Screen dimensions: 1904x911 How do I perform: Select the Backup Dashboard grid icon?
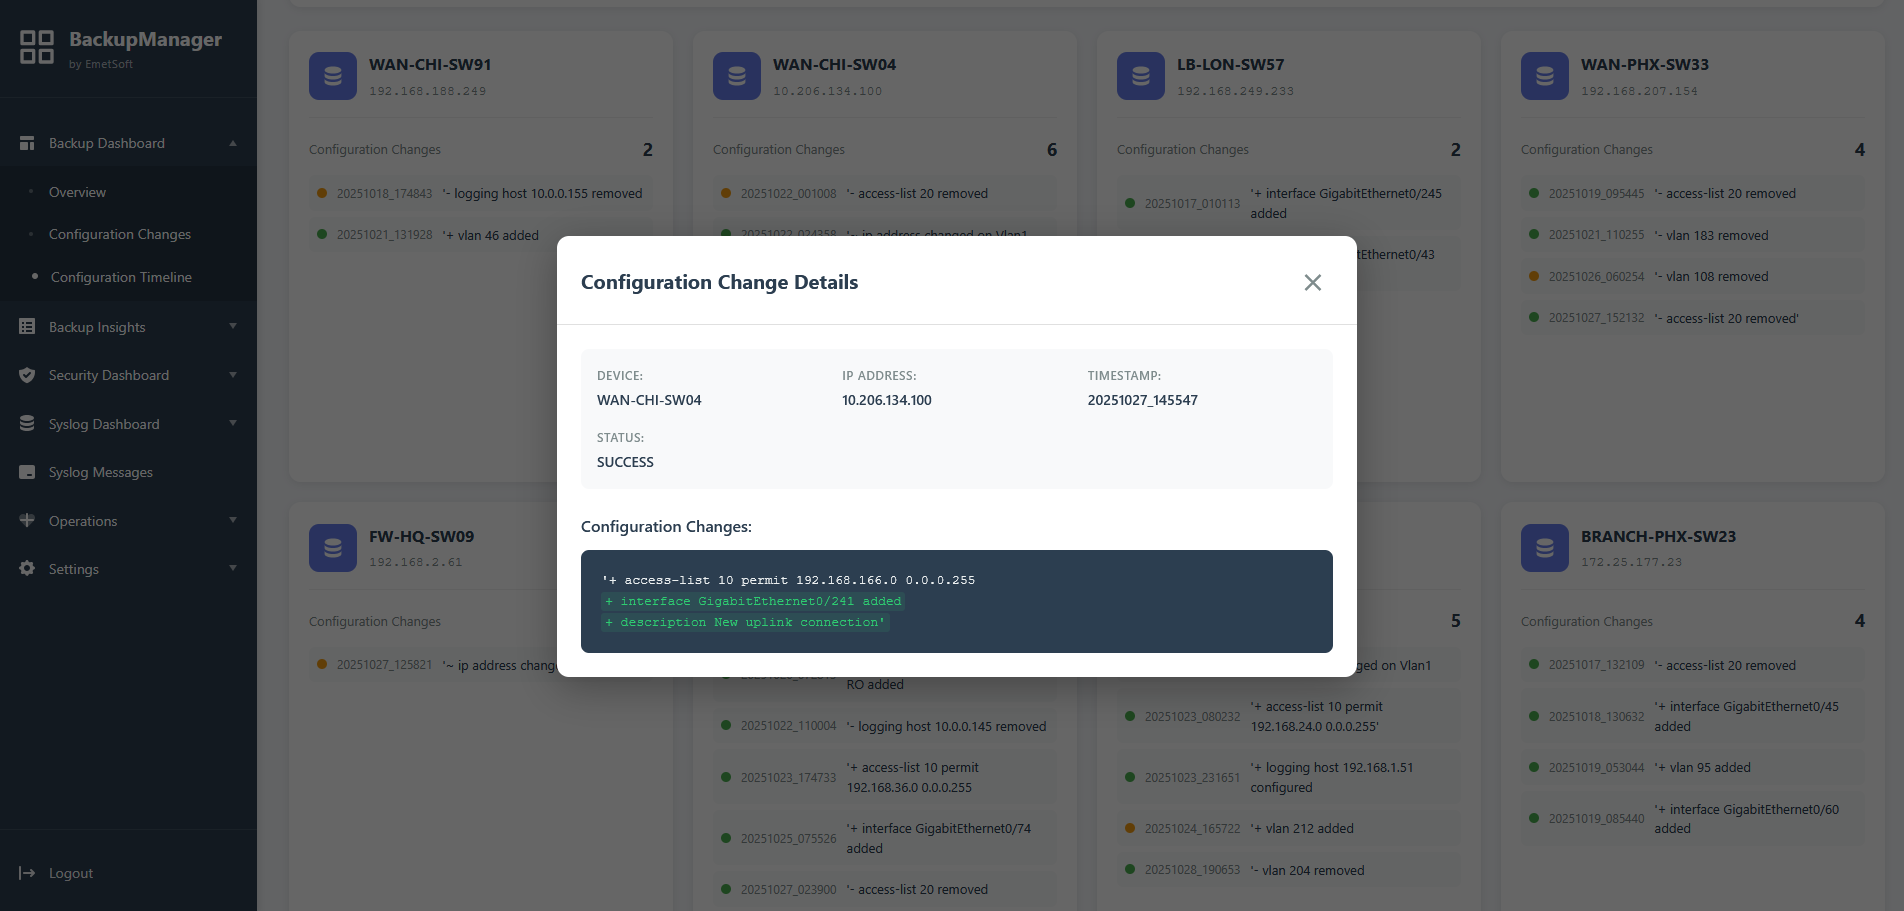point(27,142)
